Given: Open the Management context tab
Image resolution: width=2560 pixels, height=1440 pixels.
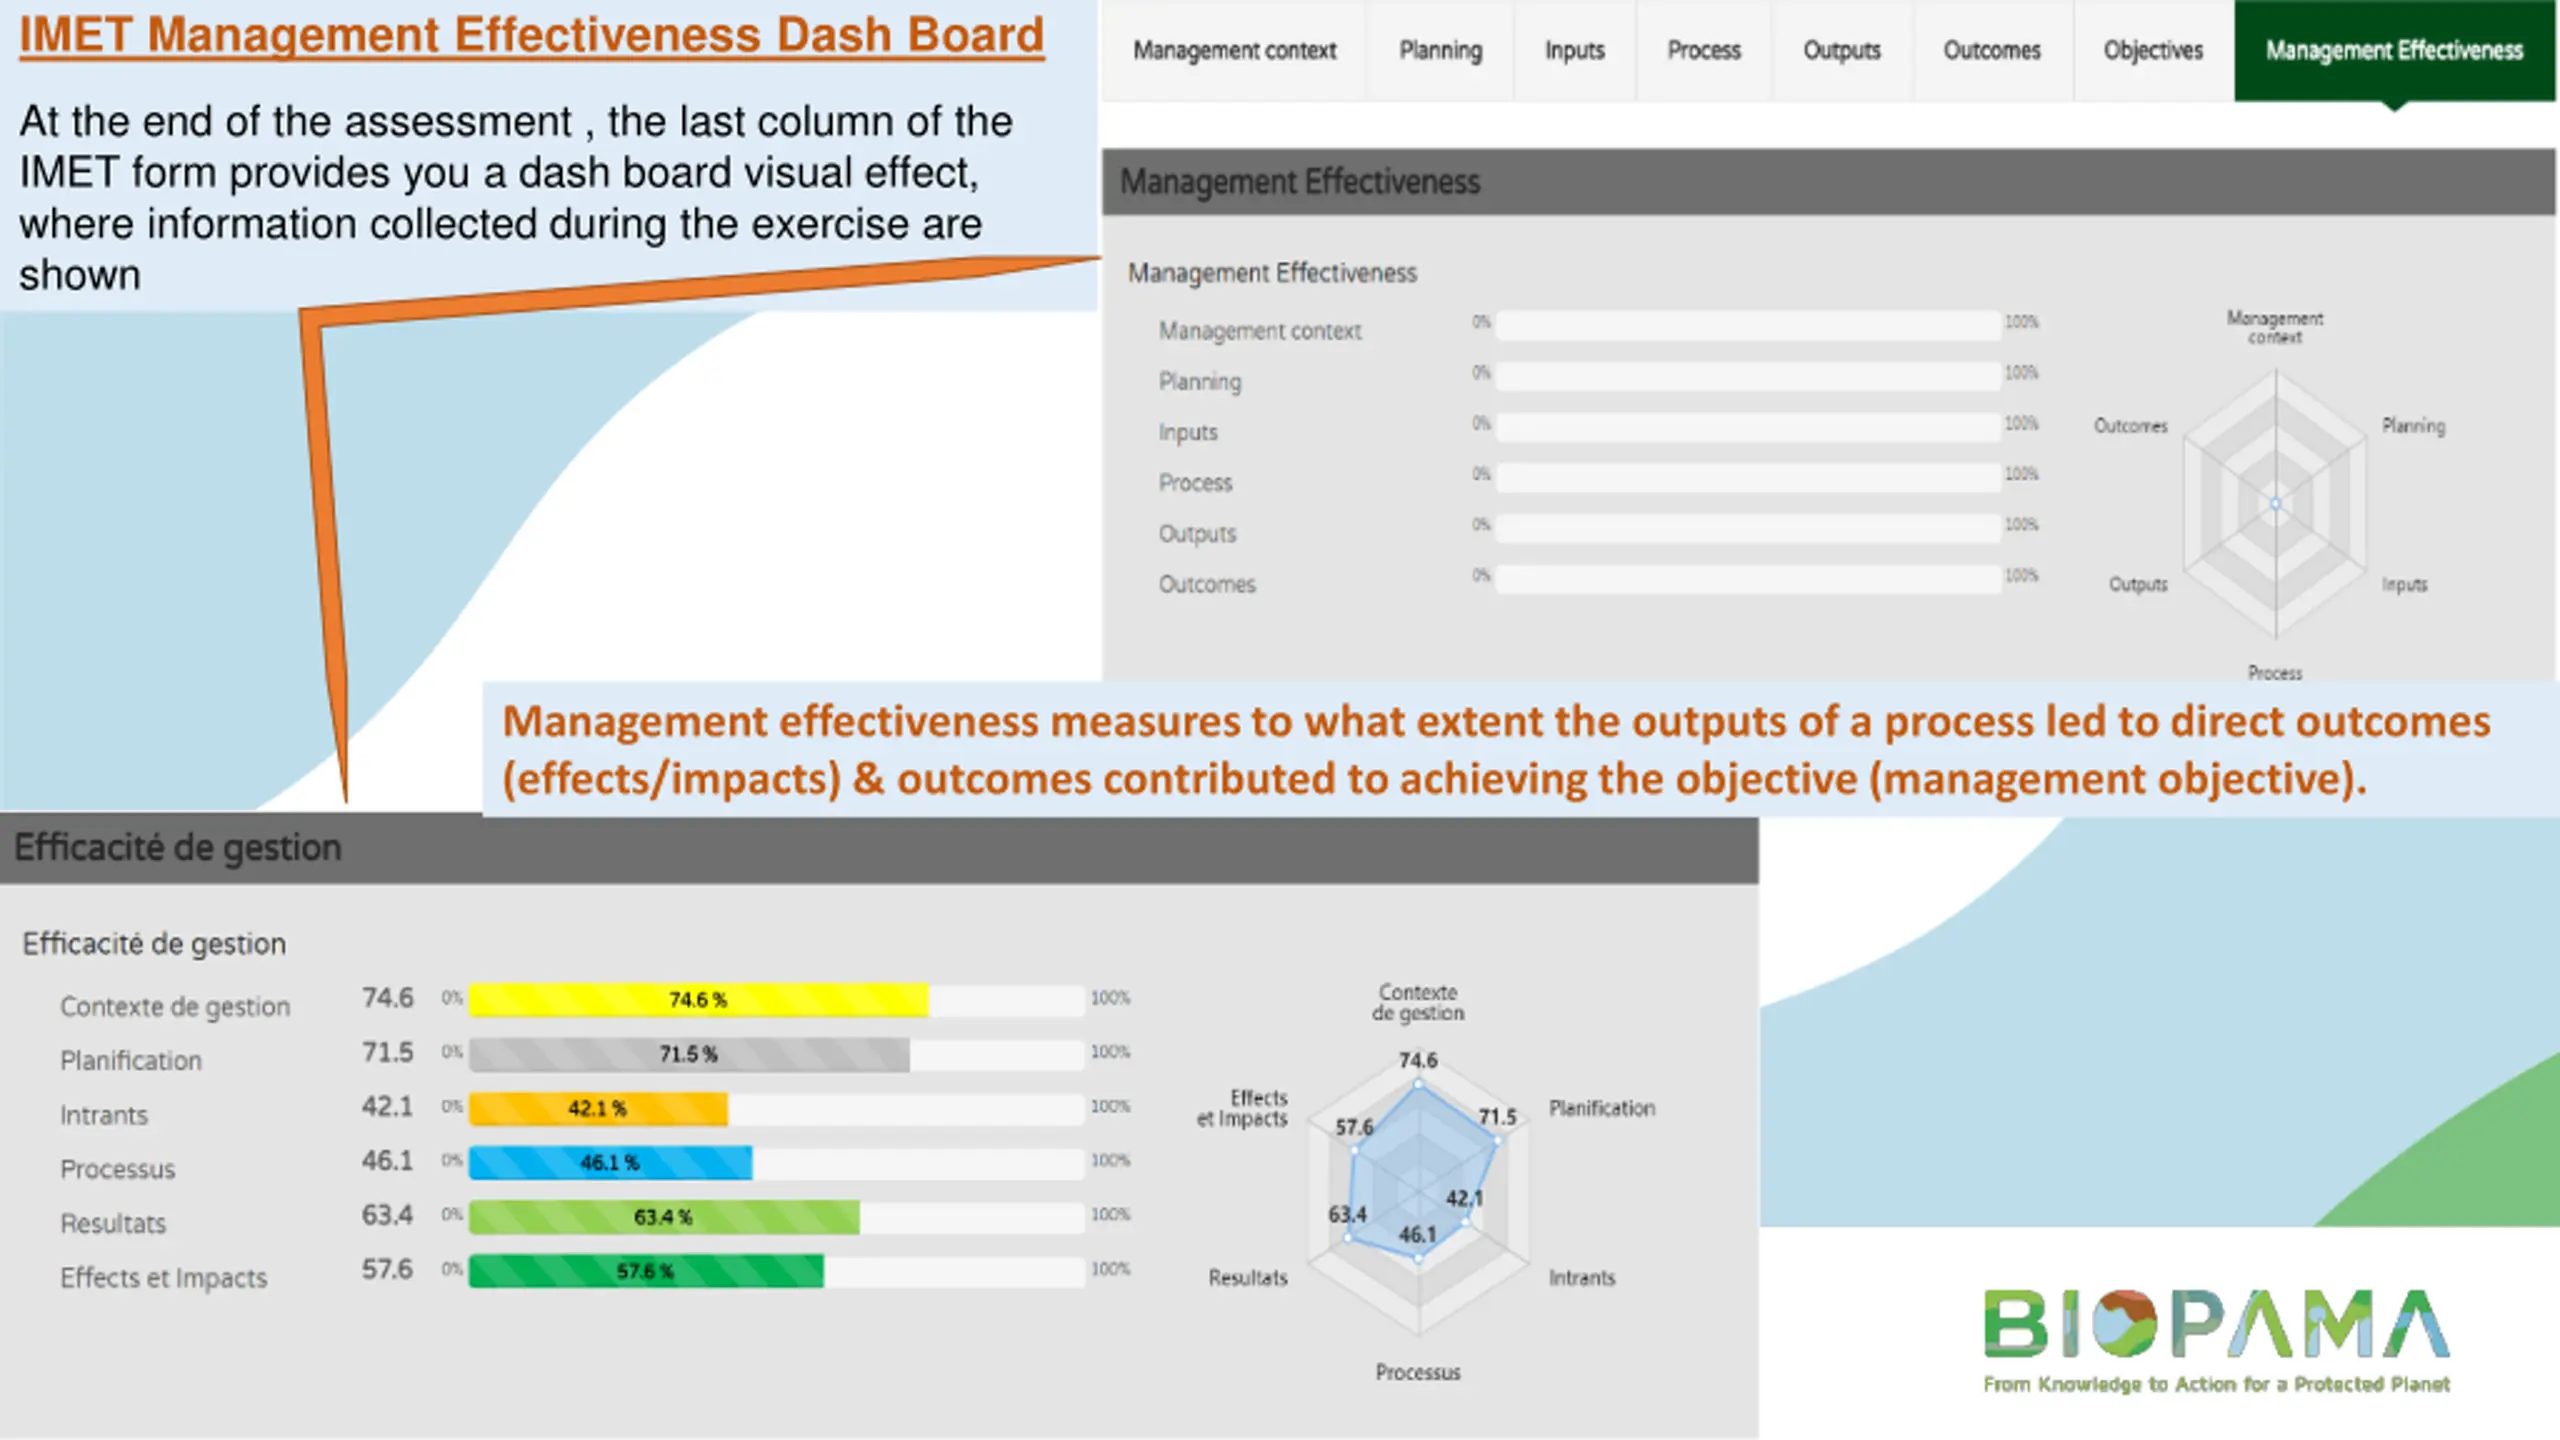Looking at the screenshot, I should [x=1234, y=50].
